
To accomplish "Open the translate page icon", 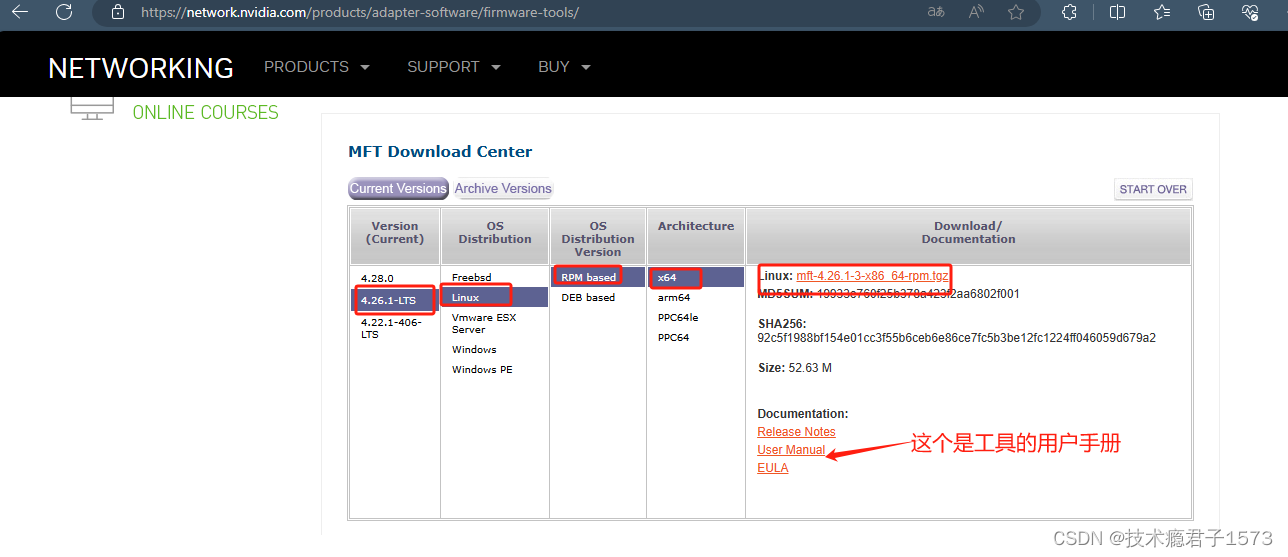I will click(x=936, y=13).
